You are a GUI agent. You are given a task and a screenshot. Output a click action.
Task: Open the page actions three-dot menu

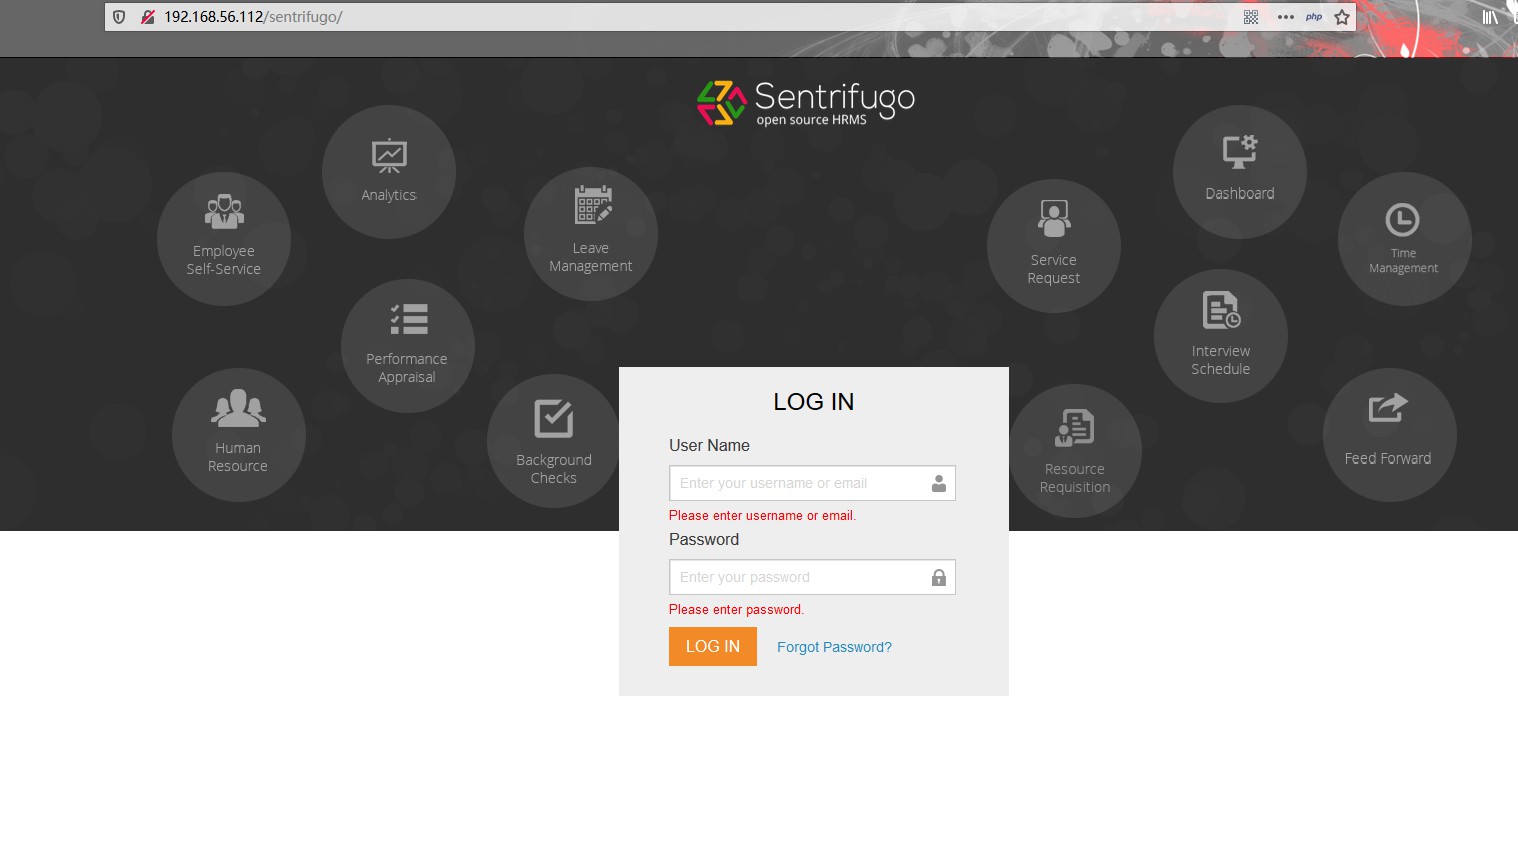1286,17
